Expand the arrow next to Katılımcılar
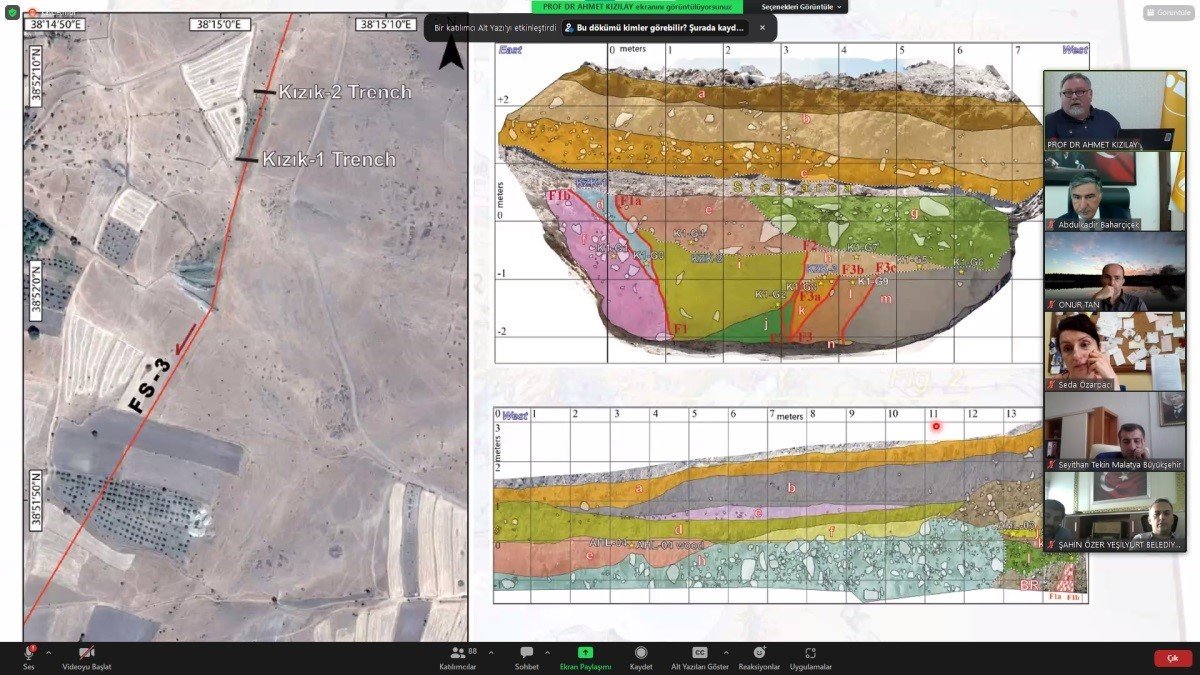The height and width of the screenshot is (675, 1200). pos(486,652)
